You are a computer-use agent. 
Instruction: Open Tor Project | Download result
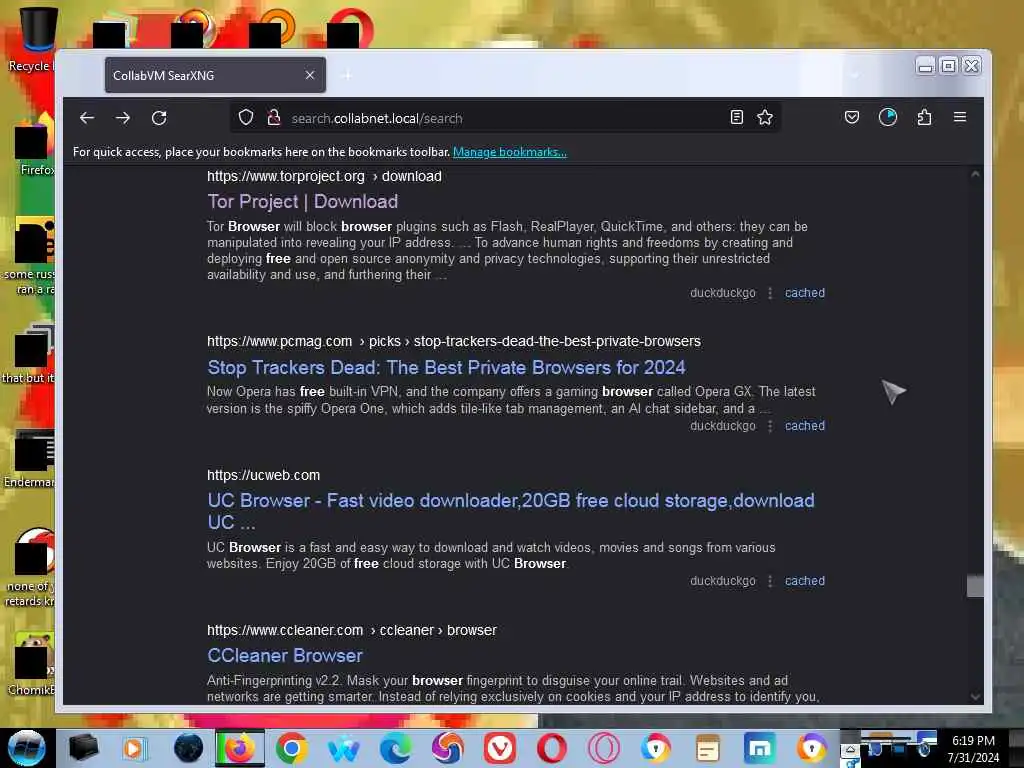tap(302, 201)
